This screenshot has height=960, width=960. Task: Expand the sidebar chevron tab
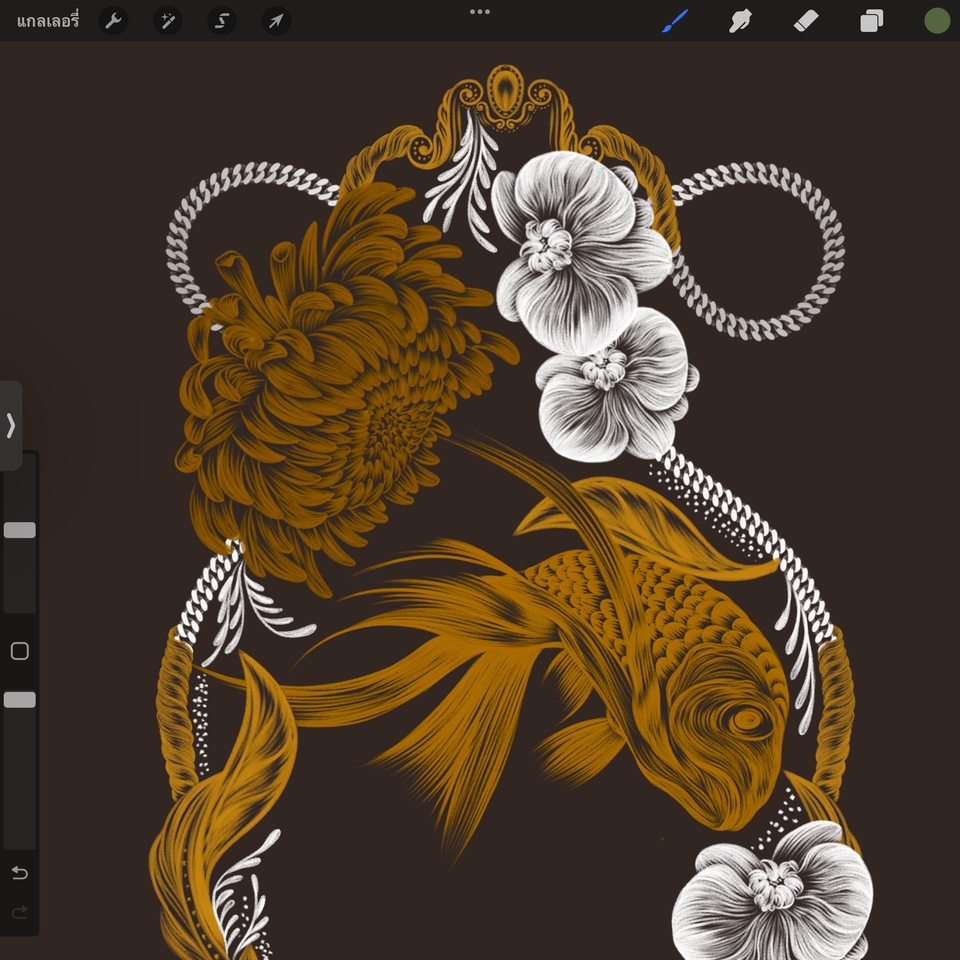coord(10,426)
